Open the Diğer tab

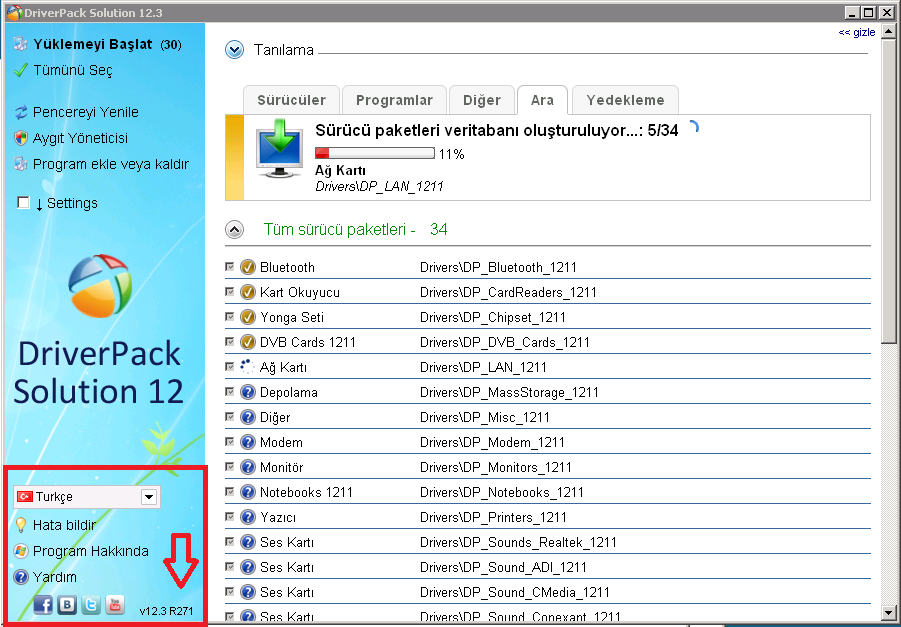pyautogui.click(x=482, y=100)
